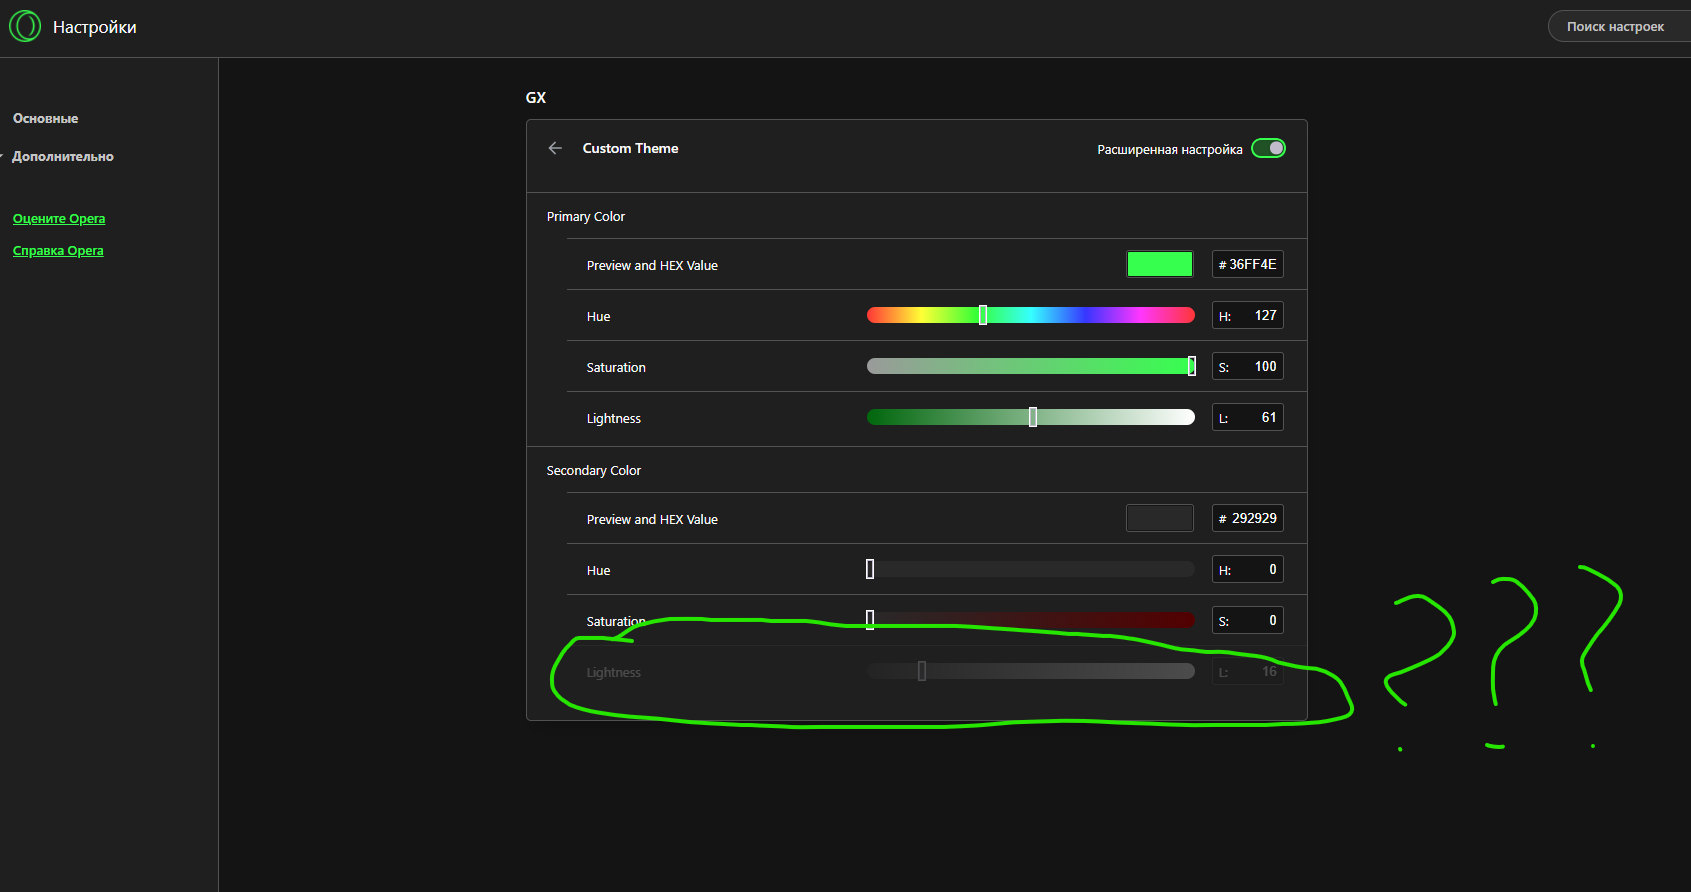The image size is (1691, 892).
Task: Expand Дополнительно section in sidebar
Action: click(x=62, y=156)
